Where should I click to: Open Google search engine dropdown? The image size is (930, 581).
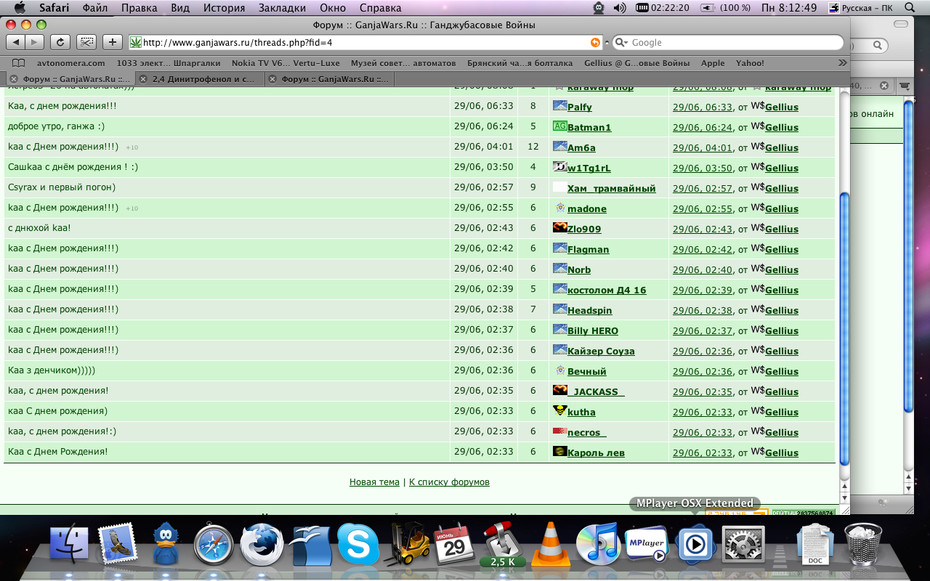coord(620,43)
